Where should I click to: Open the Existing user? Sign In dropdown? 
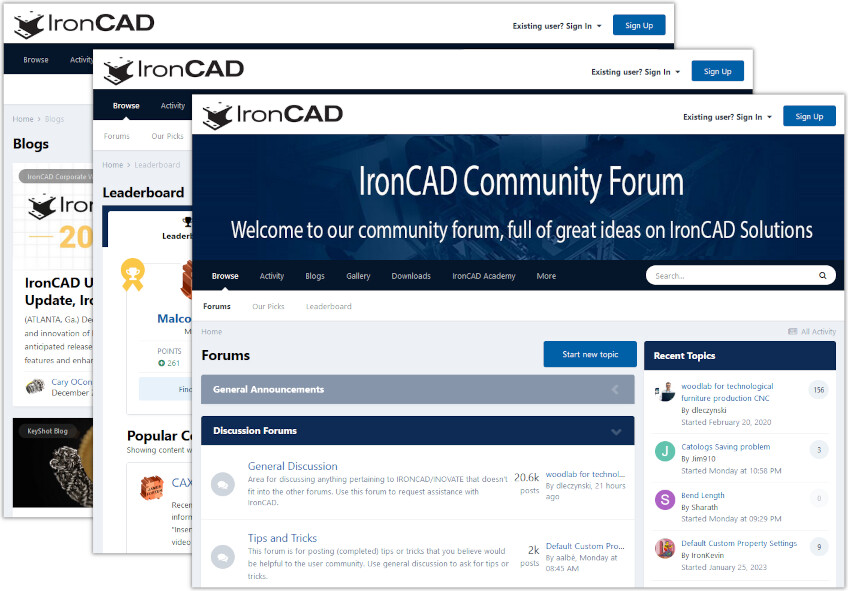[x=727, y=116]
